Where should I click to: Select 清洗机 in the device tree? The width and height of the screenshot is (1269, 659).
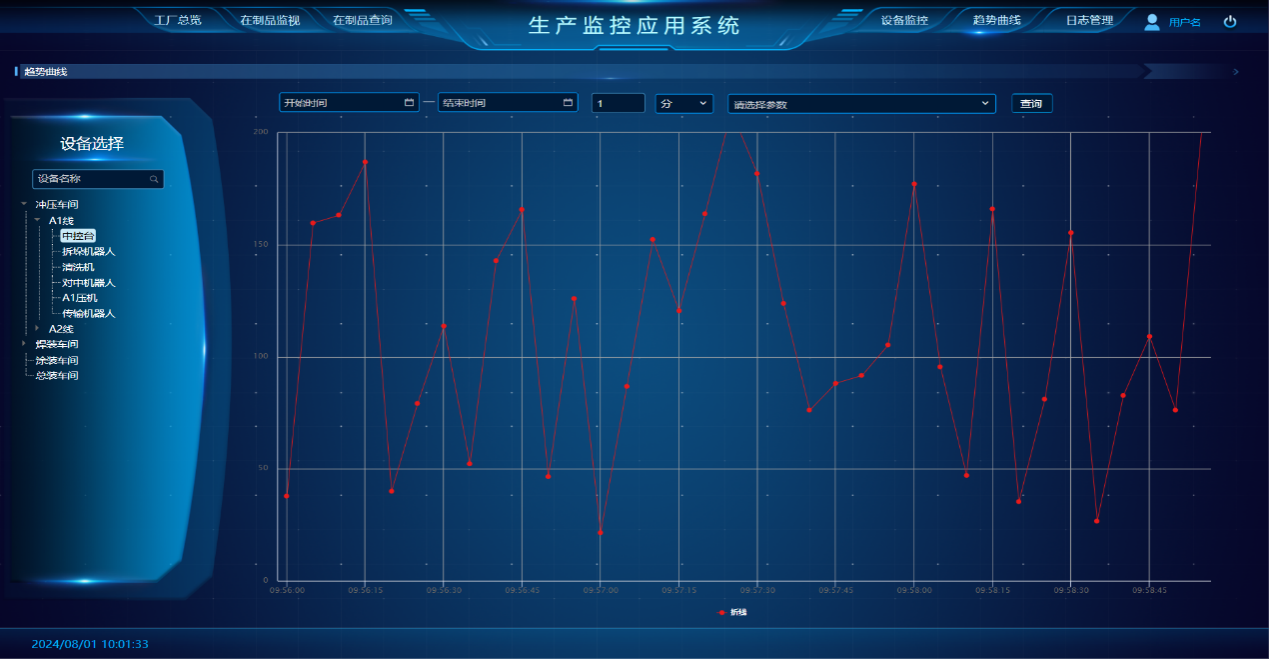(78, 267)
